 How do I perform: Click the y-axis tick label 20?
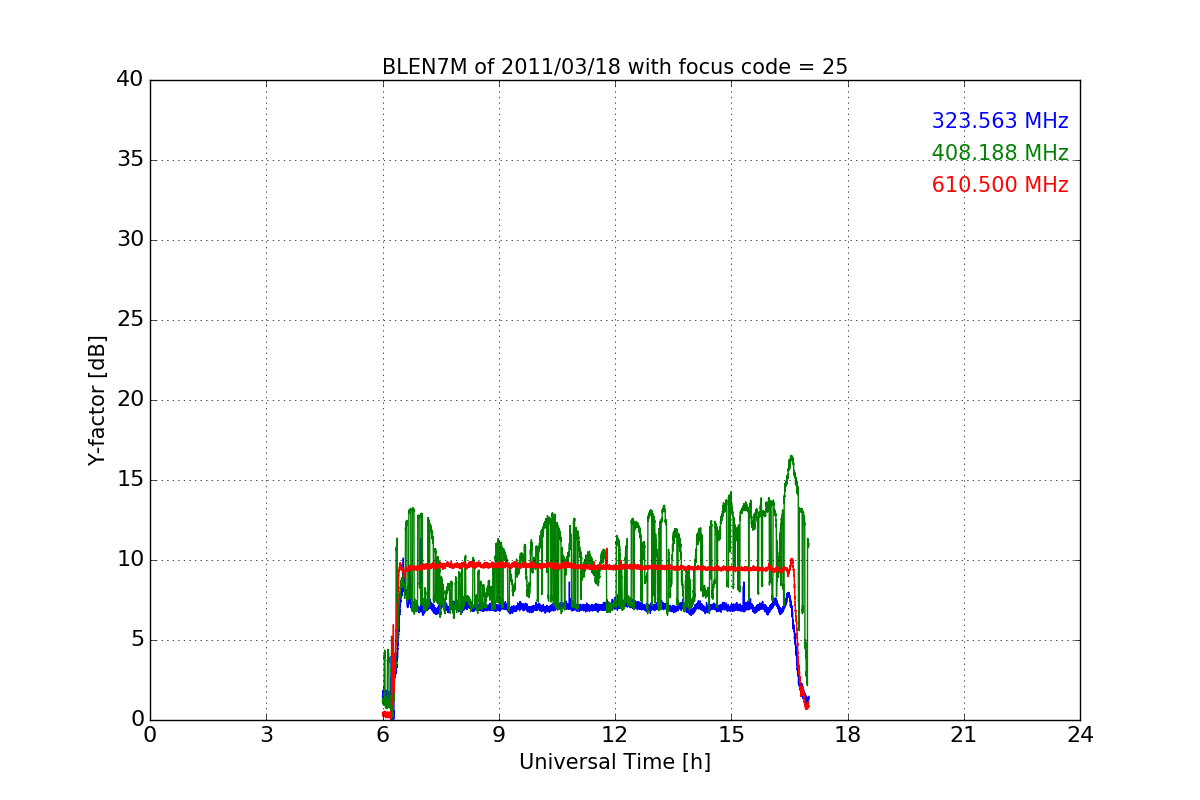coord(130,400)
